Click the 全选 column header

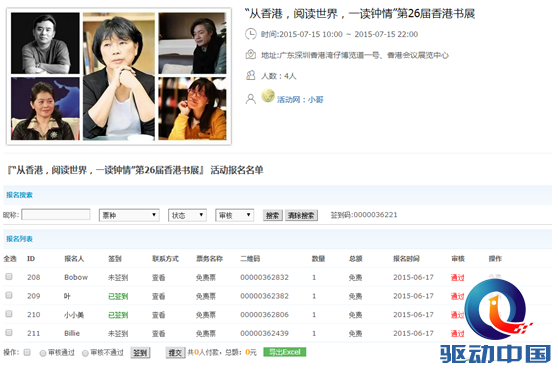tap(10, 259)
